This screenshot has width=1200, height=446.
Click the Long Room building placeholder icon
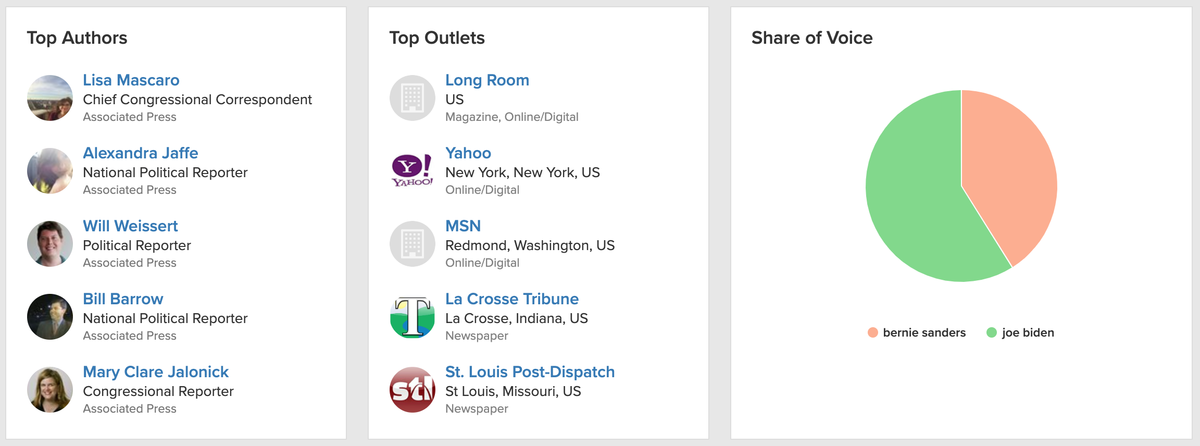[x=412, y=98]
